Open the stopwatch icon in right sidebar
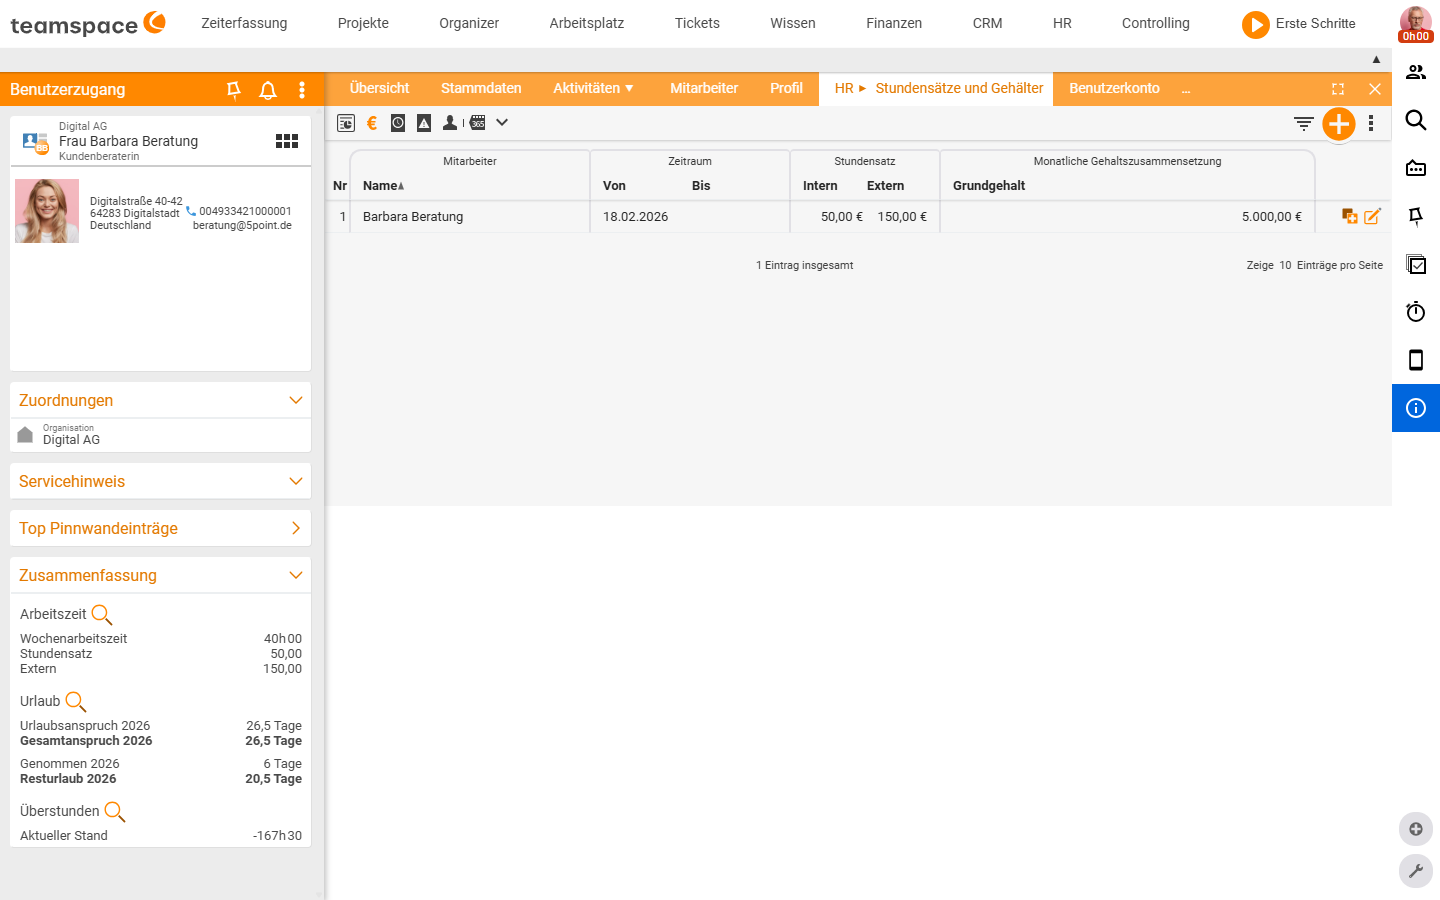1440x900 pixels. pos(1416,312)
